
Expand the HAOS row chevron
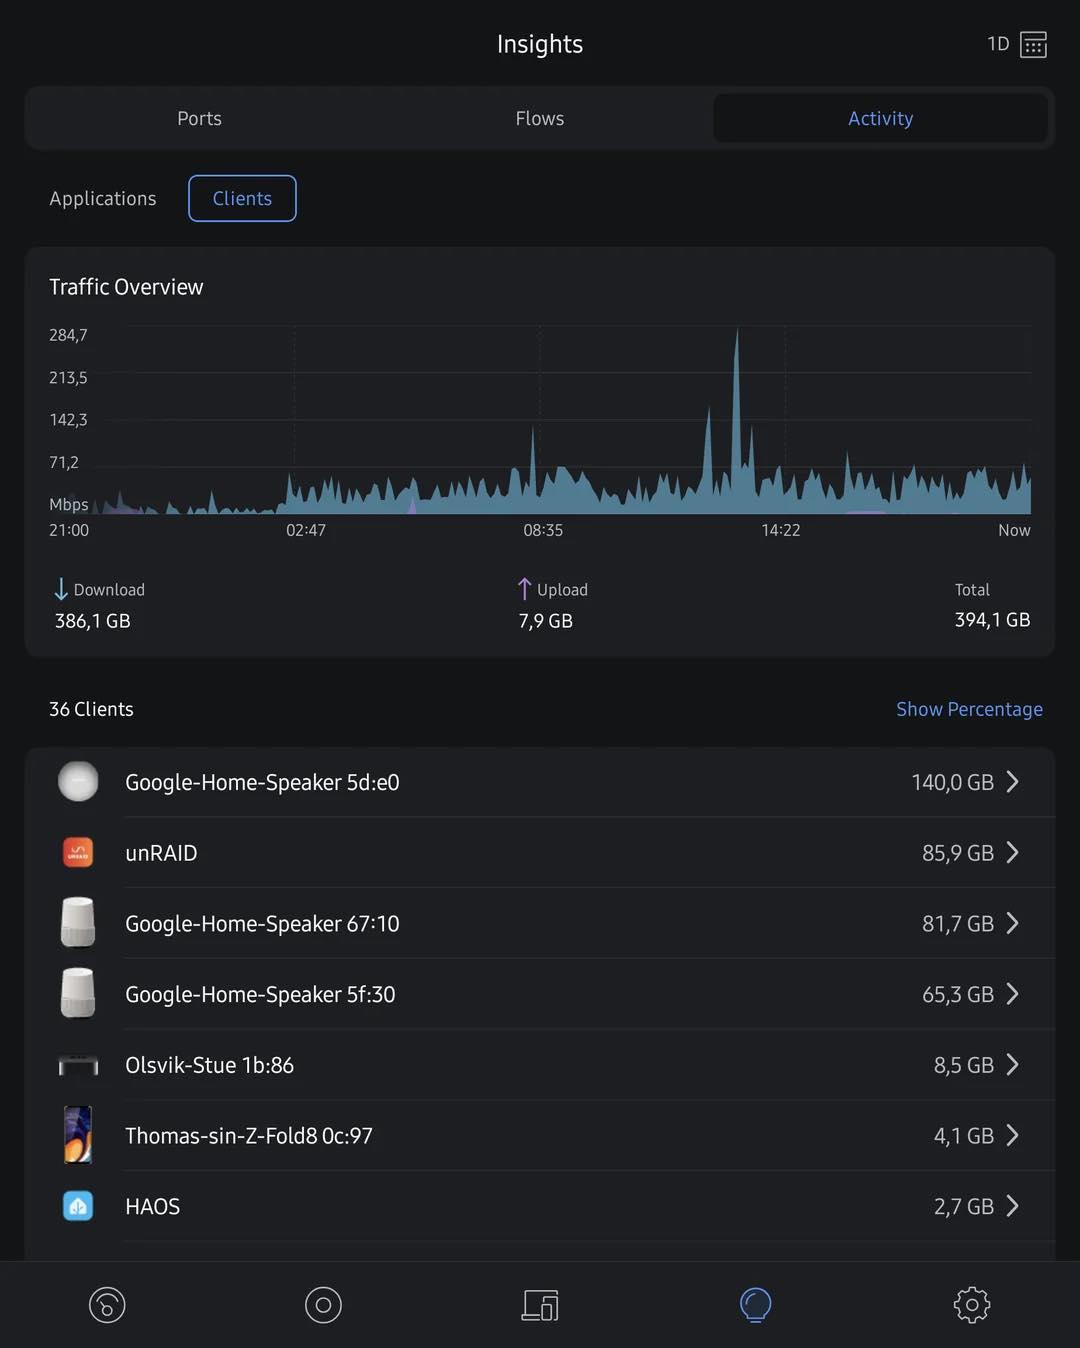(x=1013, y=1206)
